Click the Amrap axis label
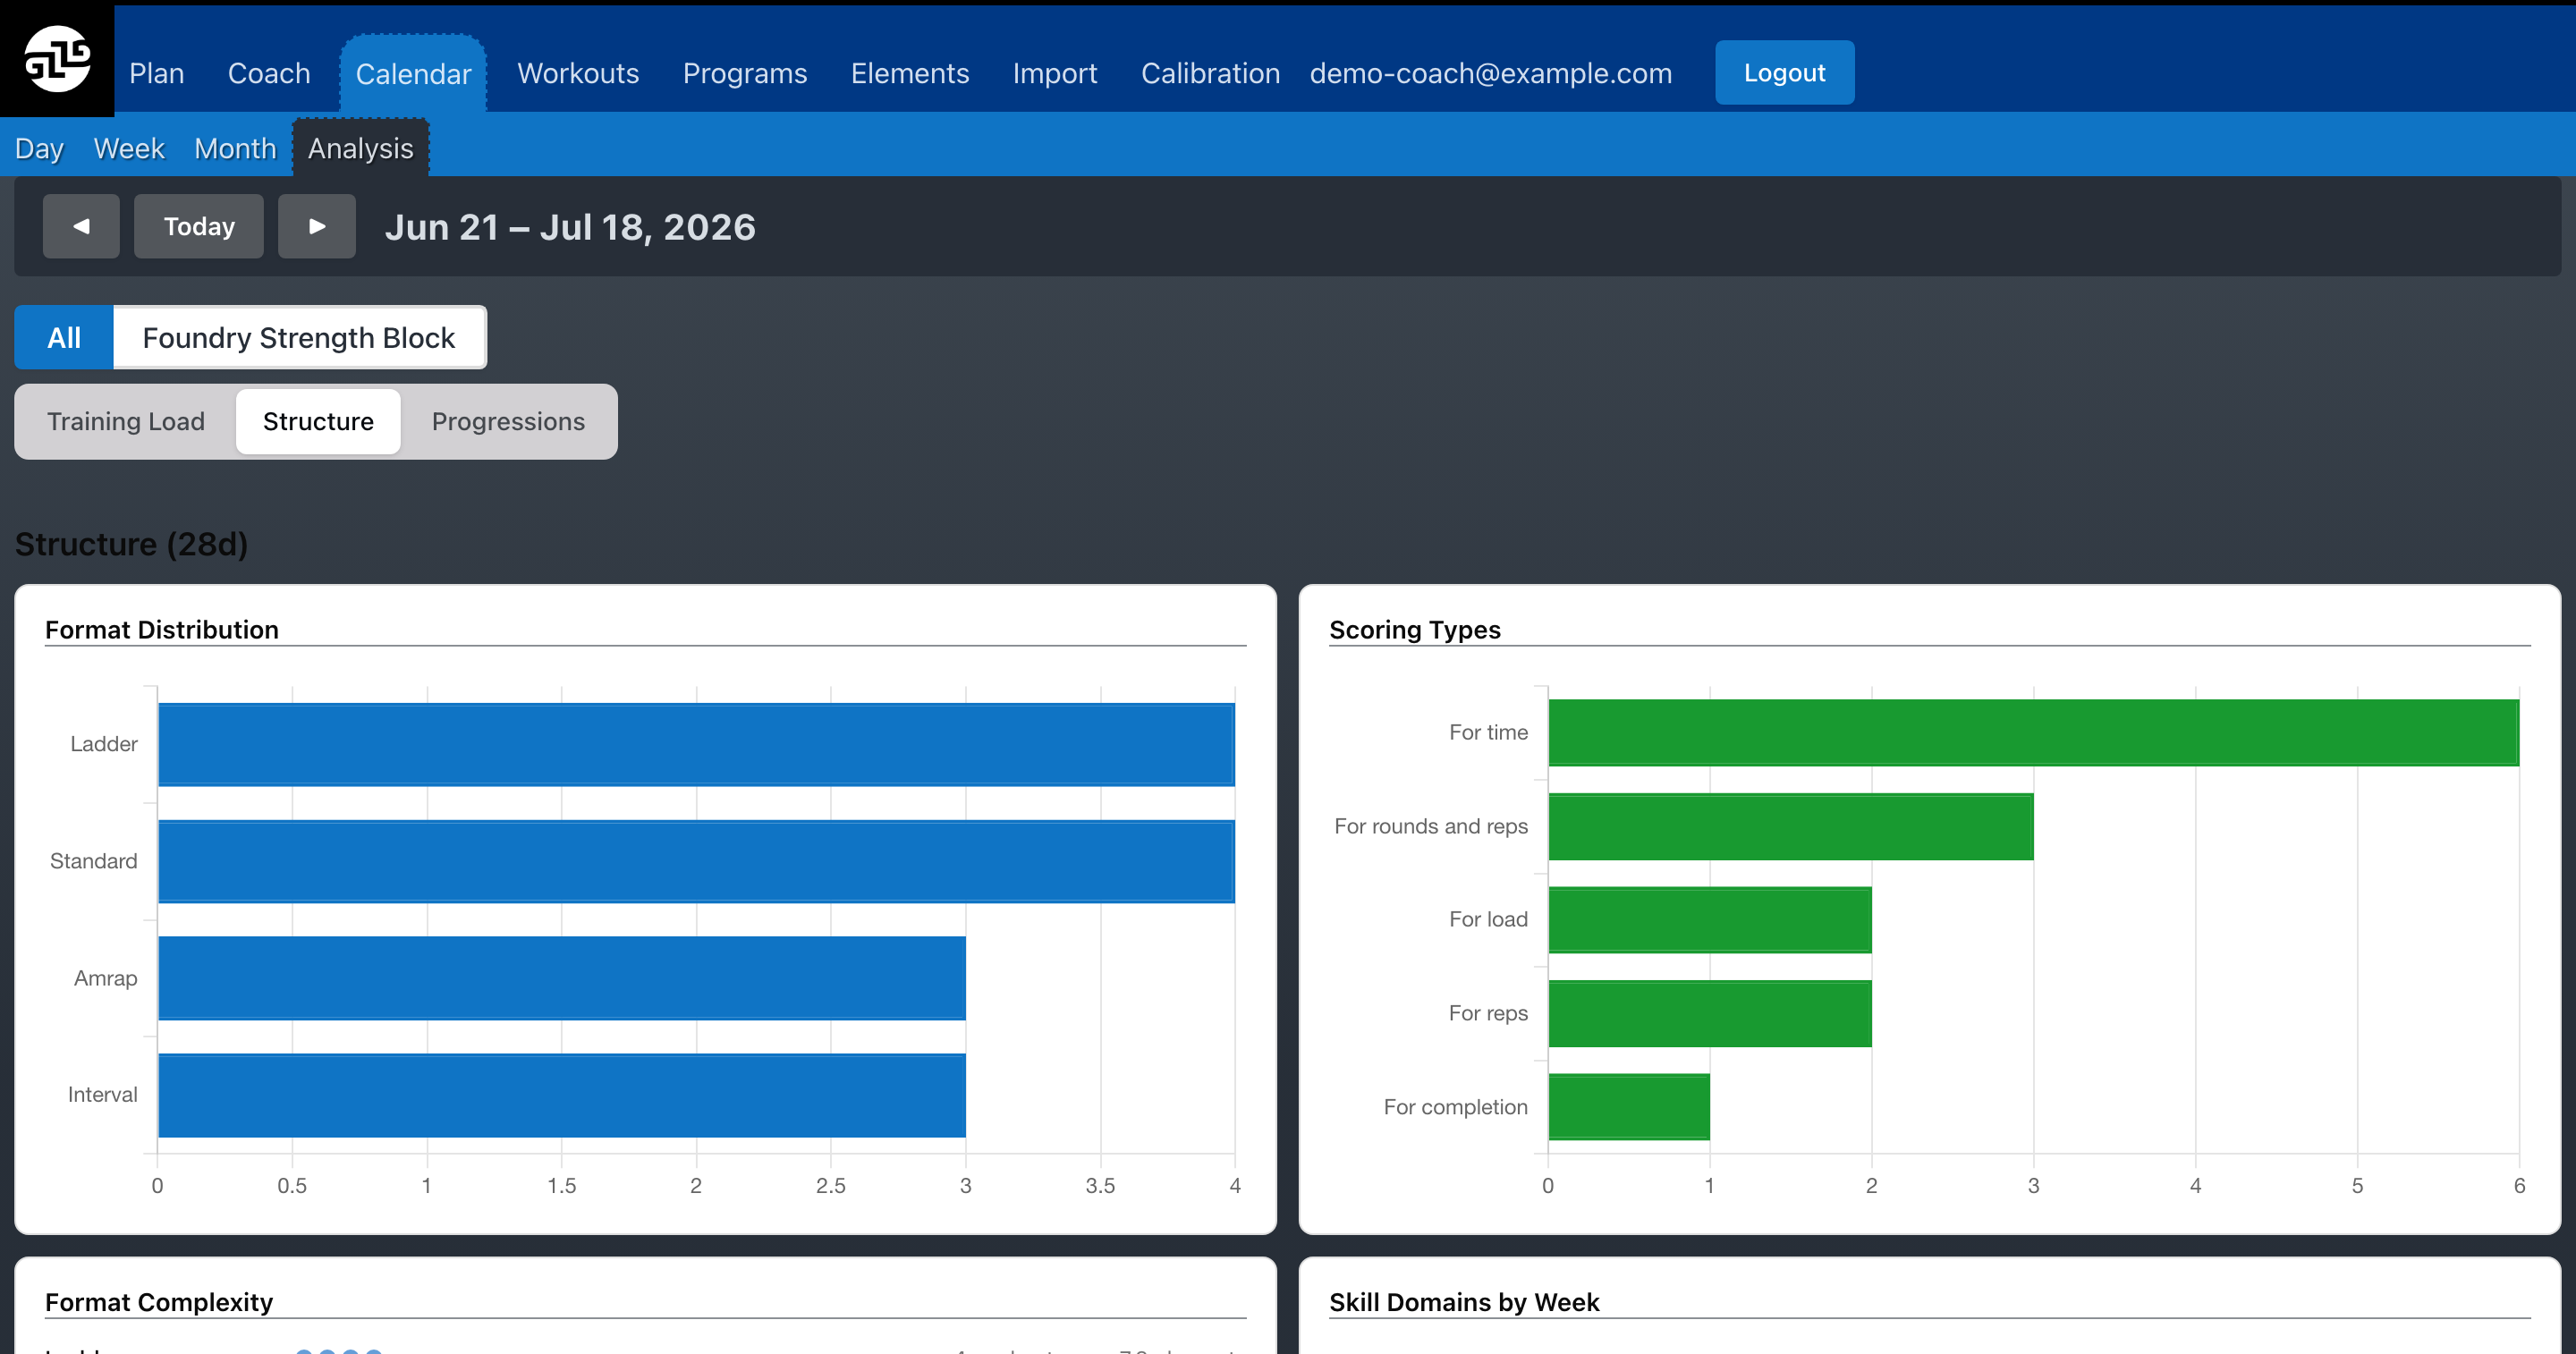 click(x=106, y=978)
